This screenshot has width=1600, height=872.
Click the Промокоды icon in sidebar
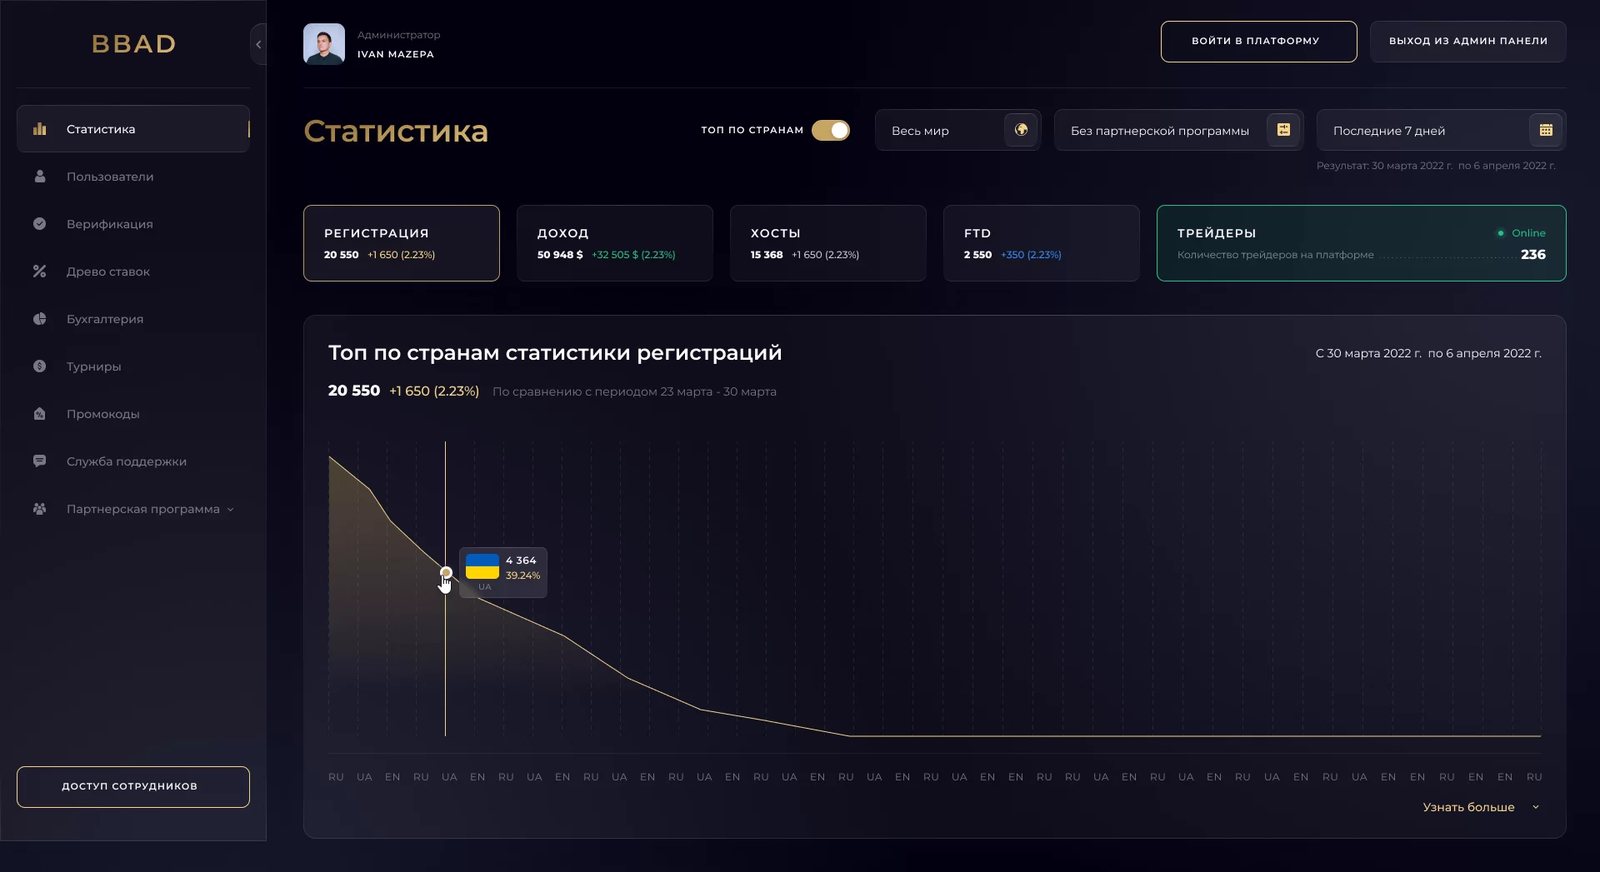[x=40, y=414]
